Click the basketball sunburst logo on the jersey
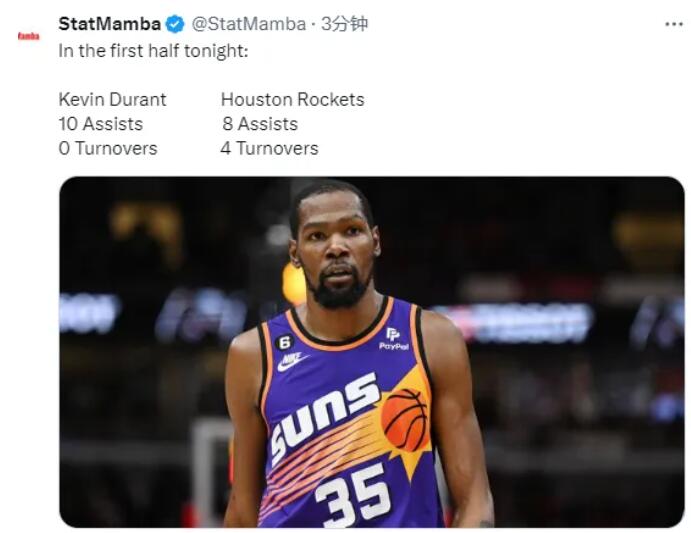Screen dimensions: 691x533 pos(404,420)
